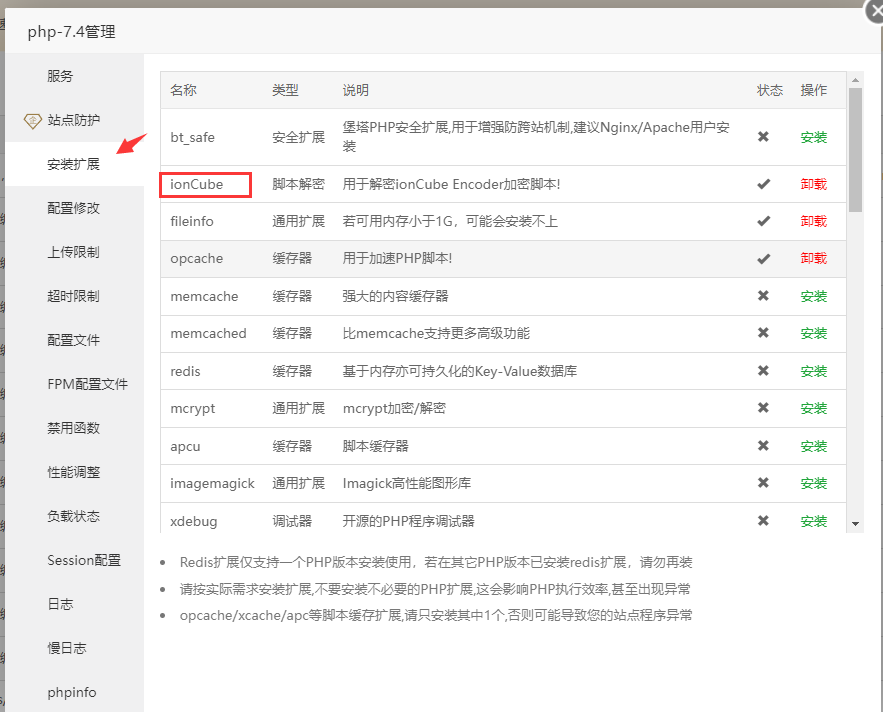The image size is (883, 712).
Task: Install the memcache extension
Action: point(814,296)
